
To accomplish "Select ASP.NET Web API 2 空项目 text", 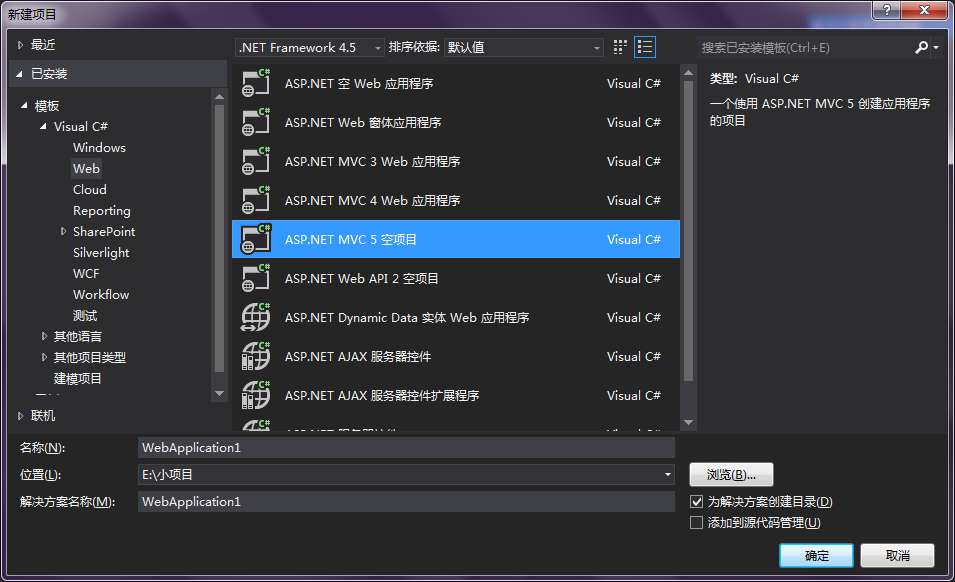I will coord(361,279).
